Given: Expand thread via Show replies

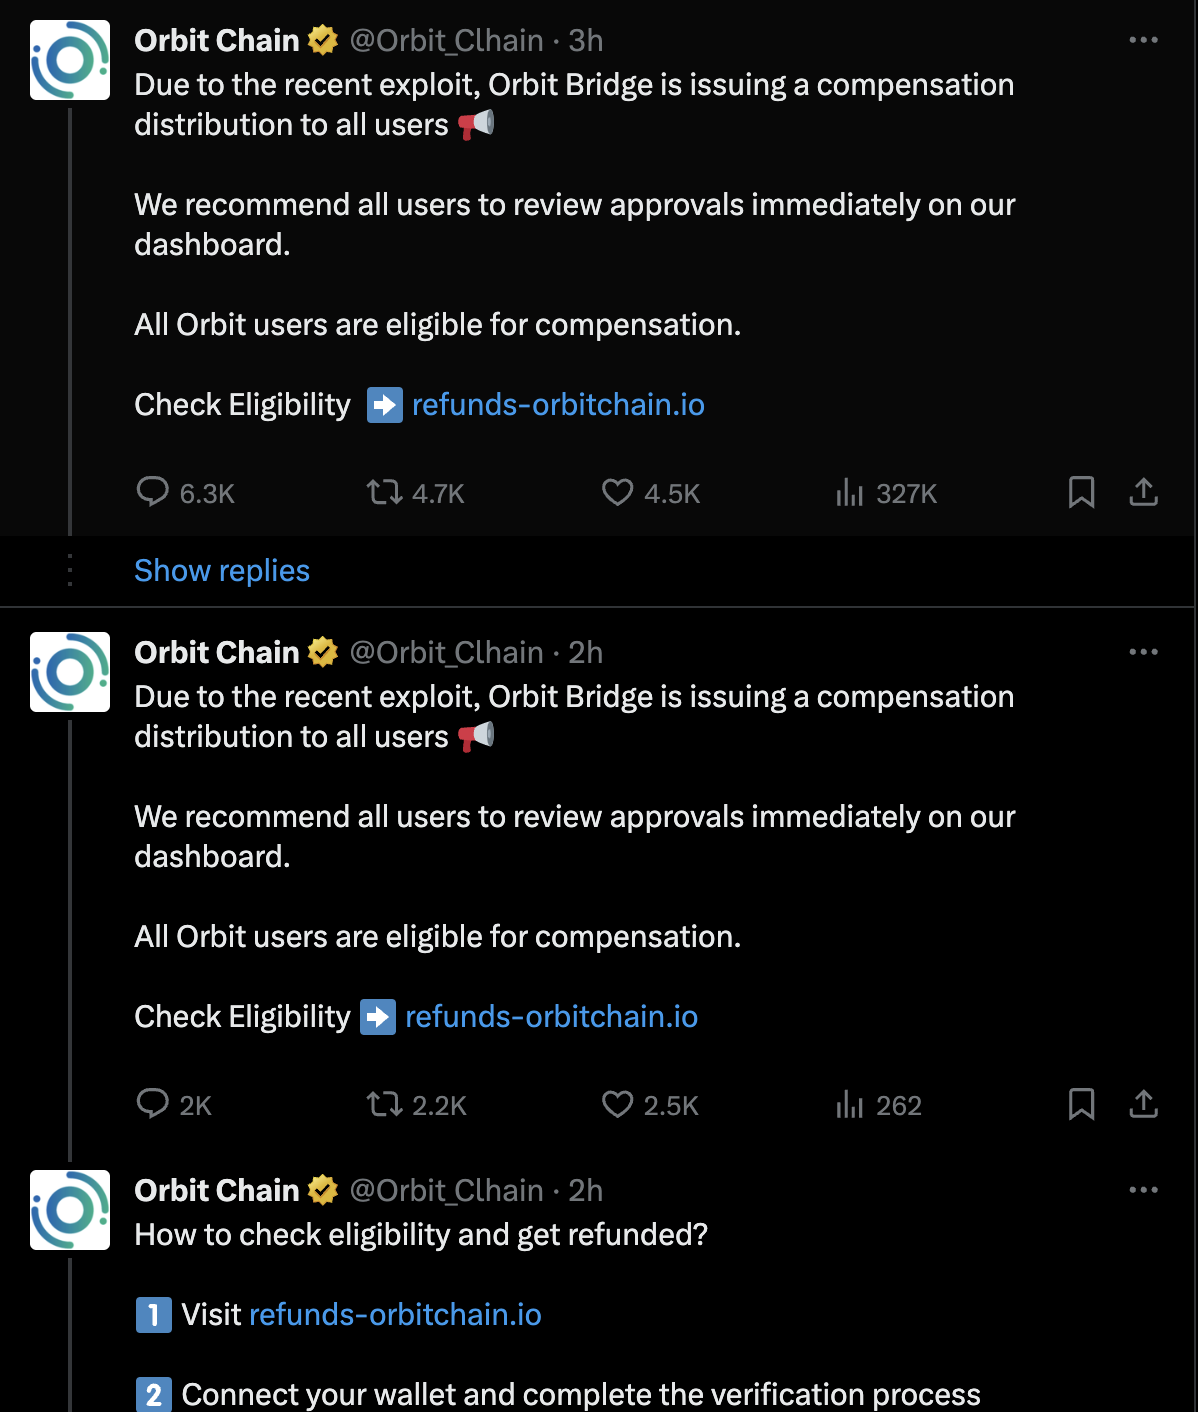Looking at the screenshot, I should point(222,570).
